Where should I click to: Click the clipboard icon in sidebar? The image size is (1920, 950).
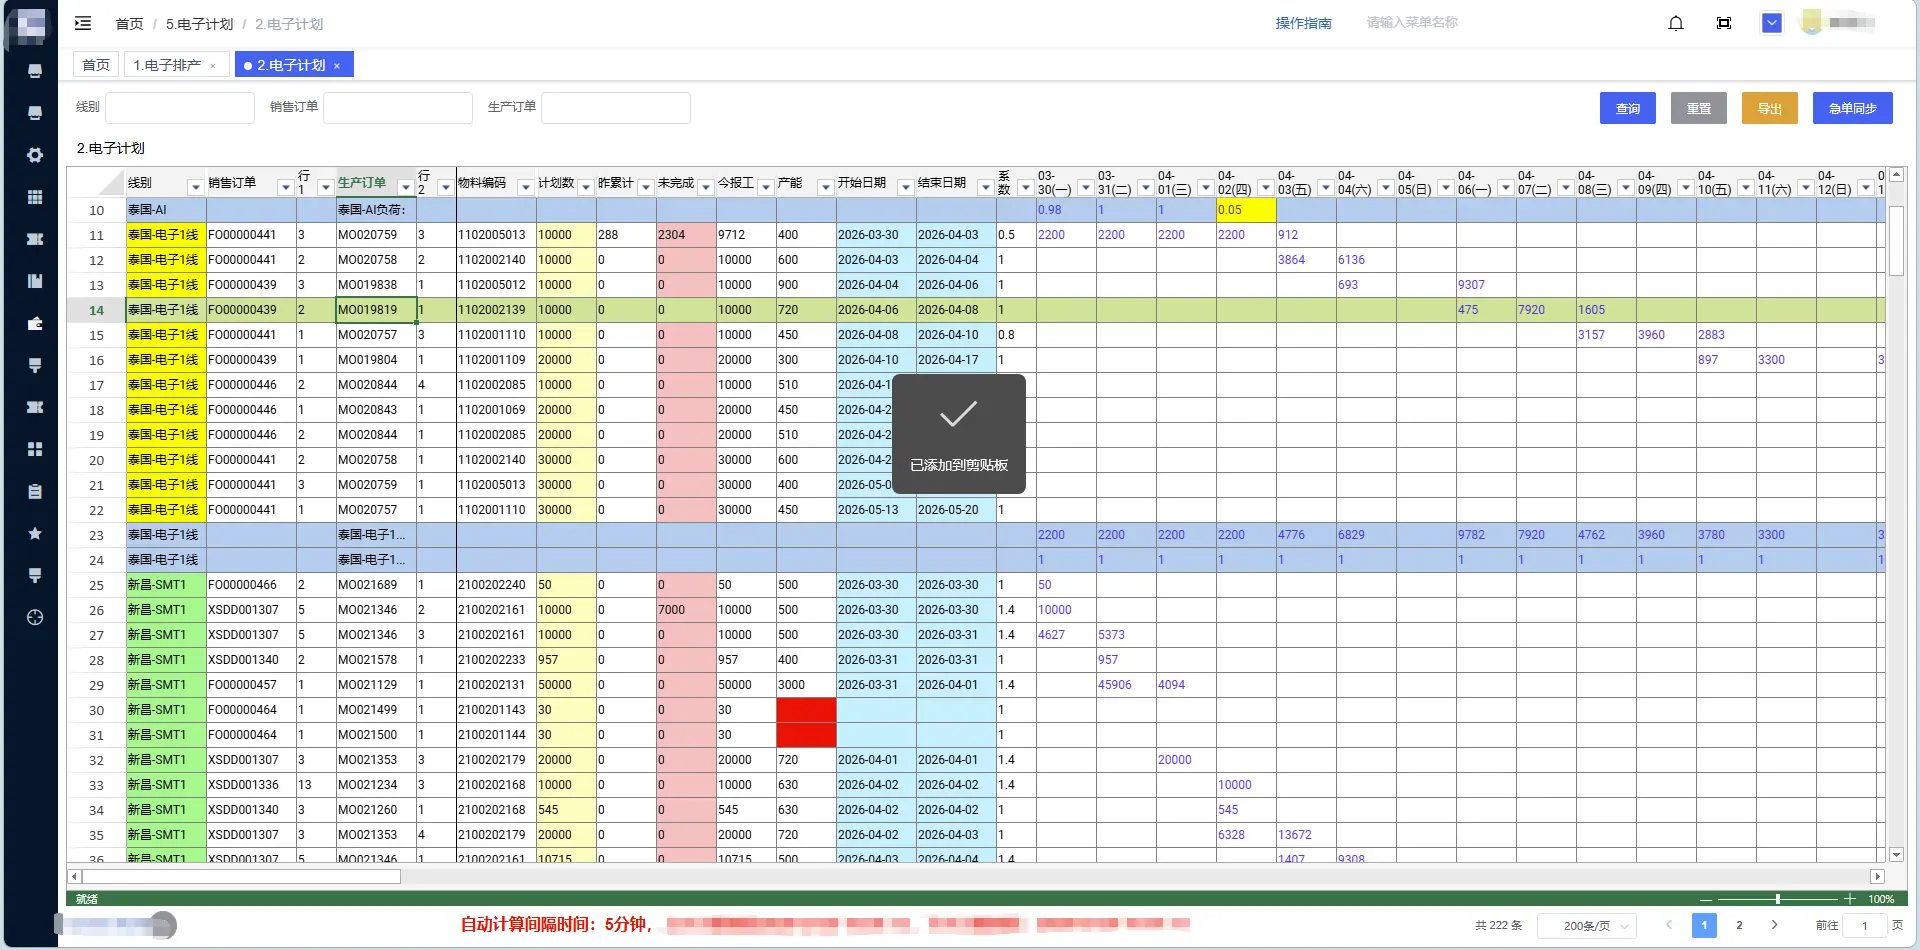coord(35,491)
